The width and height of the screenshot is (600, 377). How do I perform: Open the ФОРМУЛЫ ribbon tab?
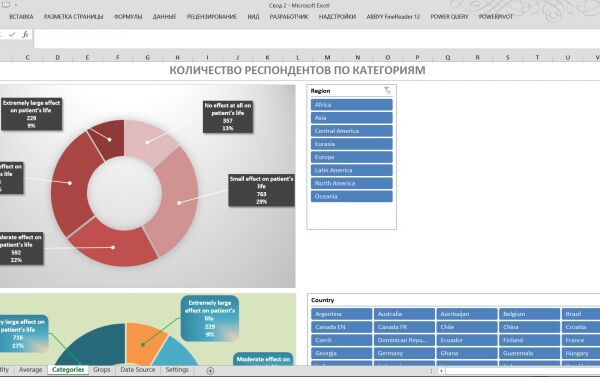[x=128, y=17]
